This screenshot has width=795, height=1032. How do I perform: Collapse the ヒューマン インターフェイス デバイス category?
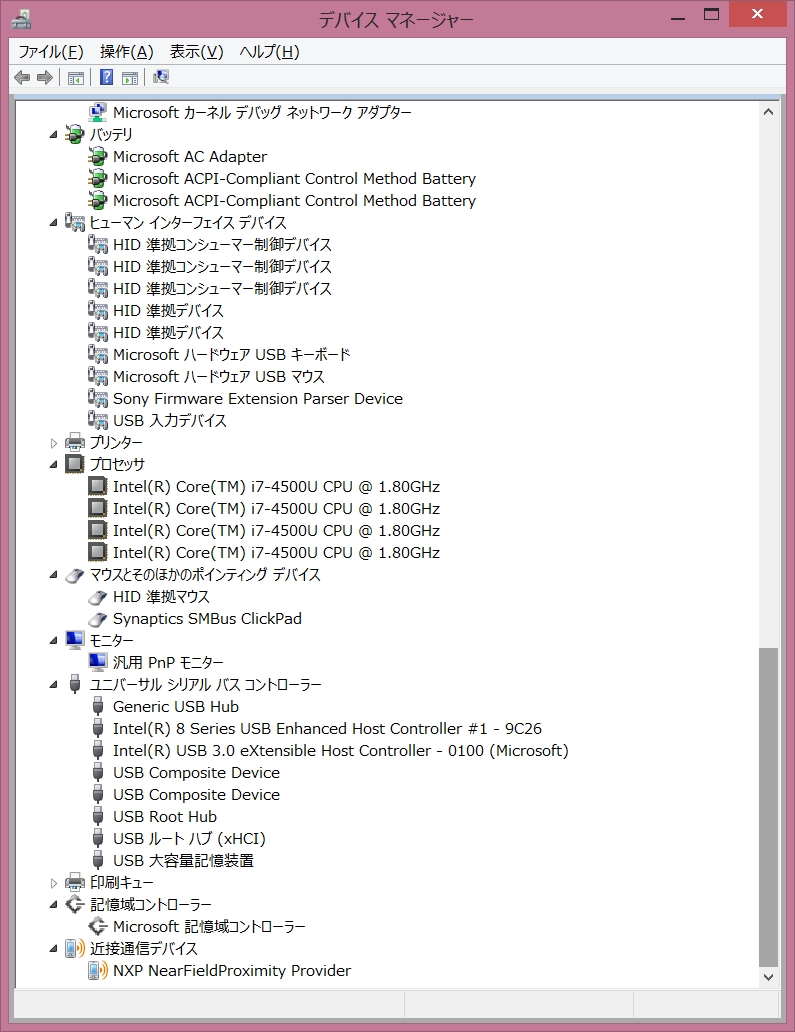click(x=54, y=222)
